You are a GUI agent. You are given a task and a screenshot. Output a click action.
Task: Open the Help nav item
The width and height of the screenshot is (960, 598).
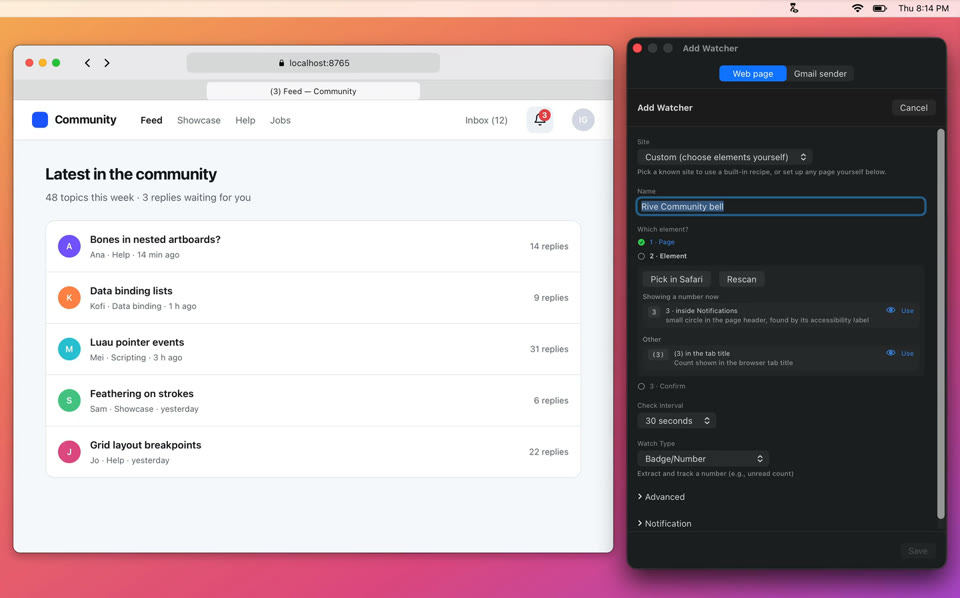(245, 121)
